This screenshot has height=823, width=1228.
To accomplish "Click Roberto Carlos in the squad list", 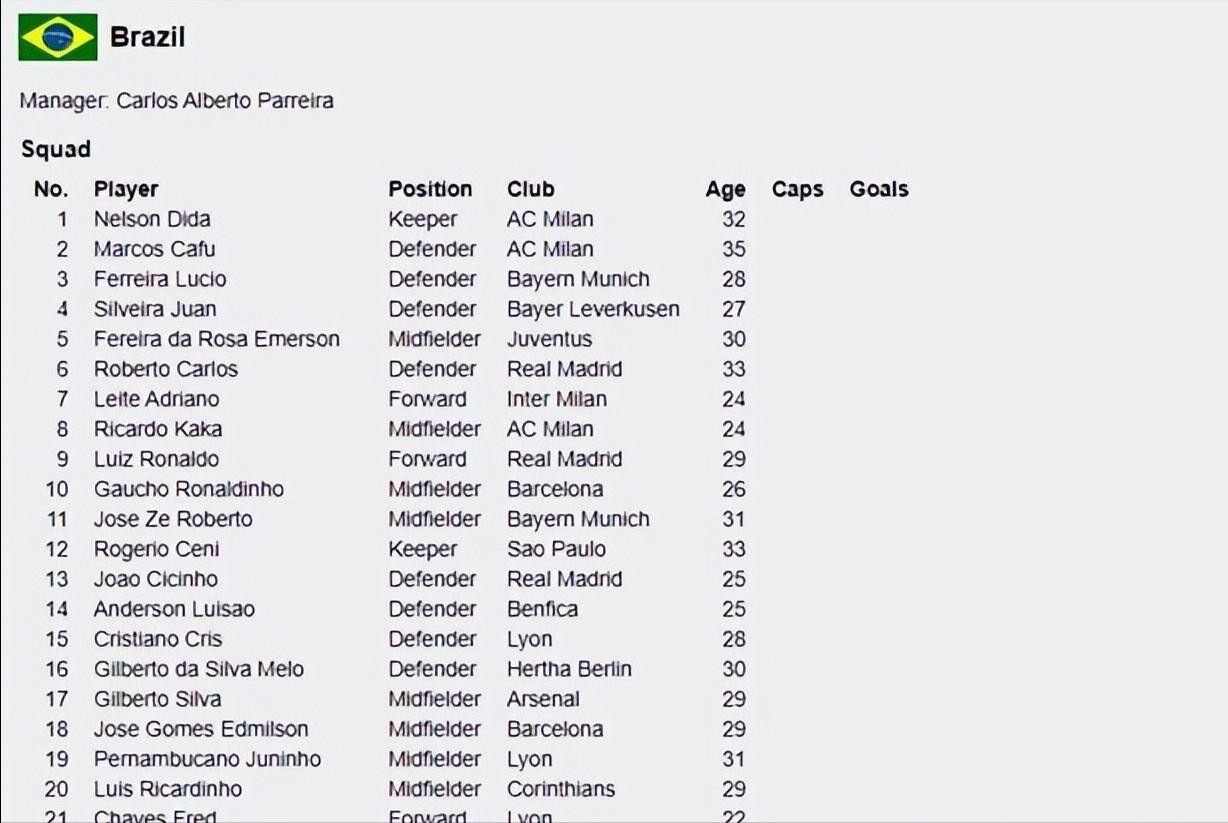I will point(166,369).
